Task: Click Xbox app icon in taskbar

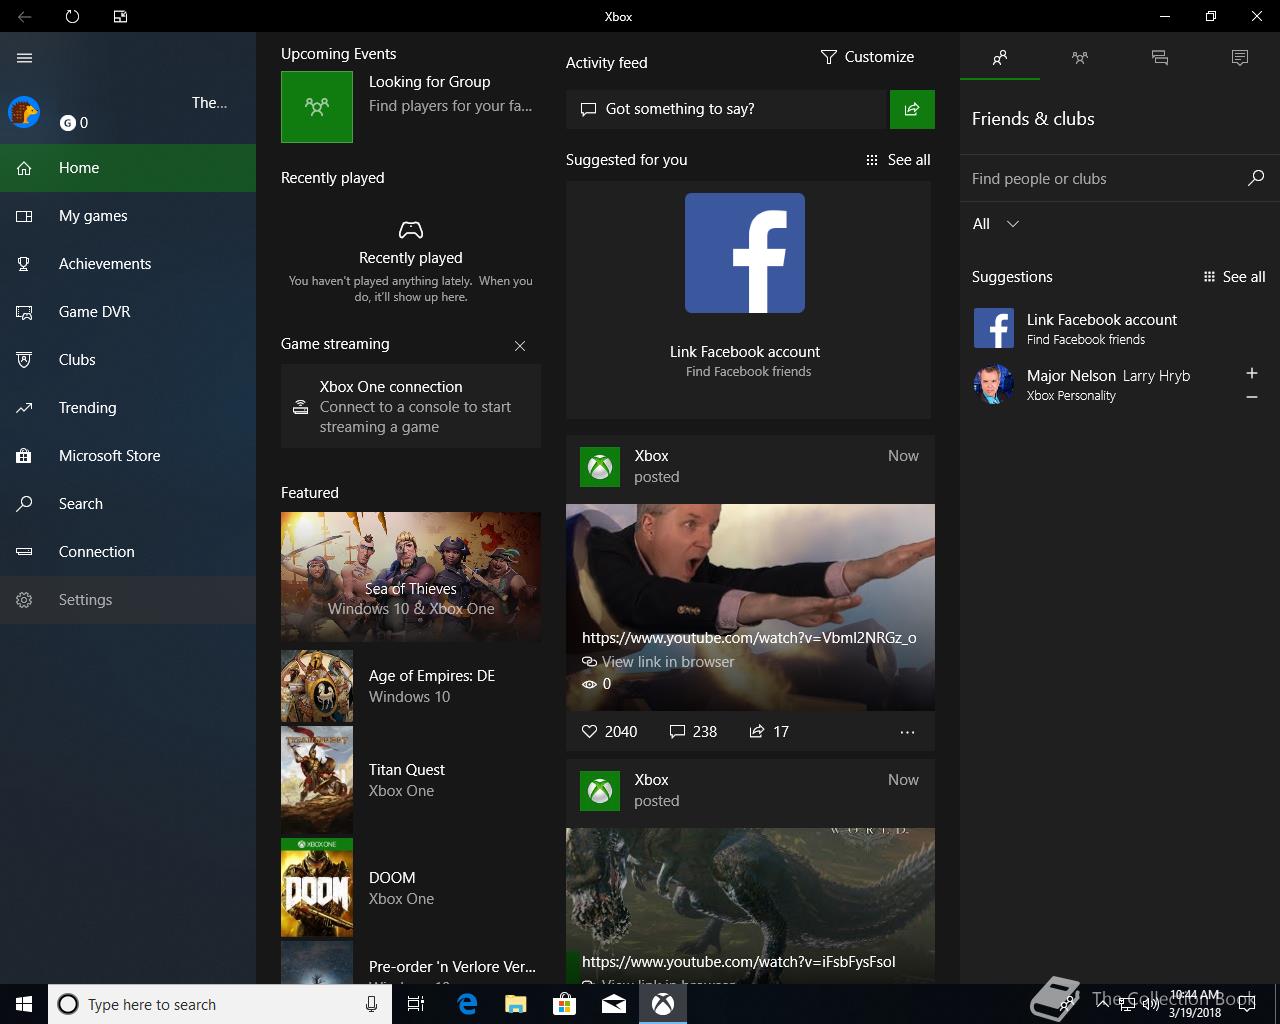Action: (663, 1004)
